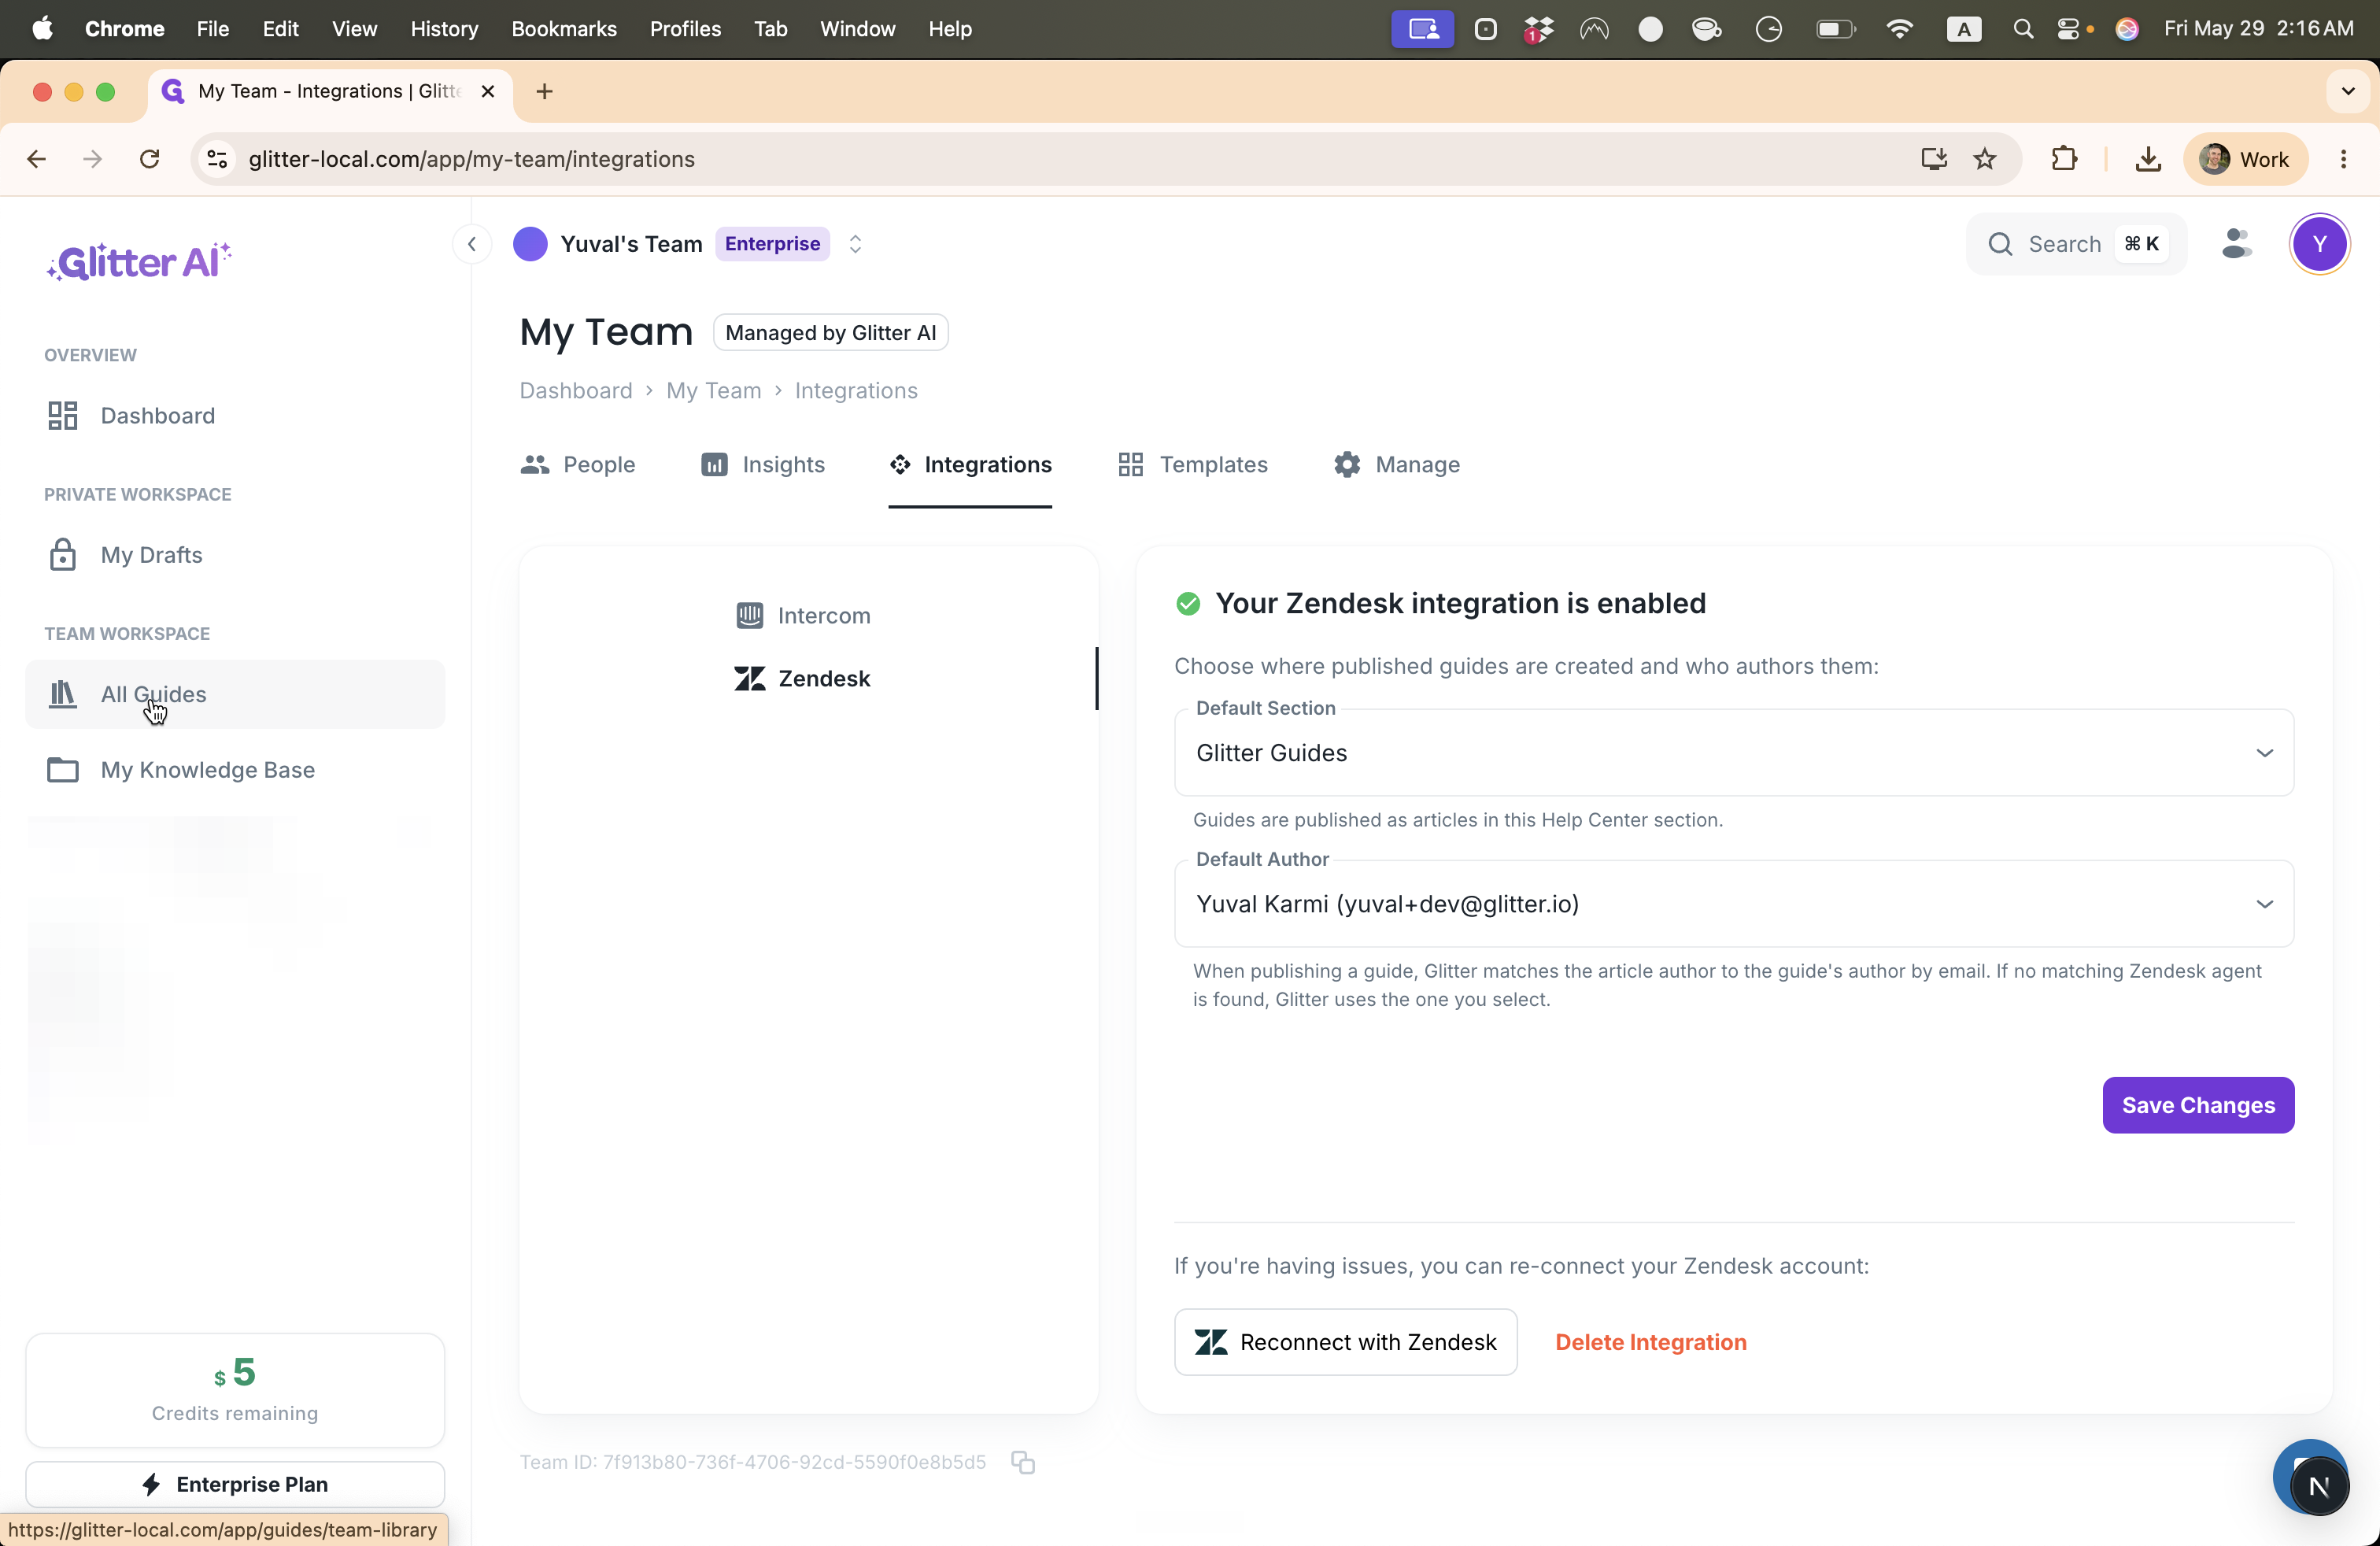Open the Work profile menu in Chrome

pyautogui.click(x=2245, y=159)
